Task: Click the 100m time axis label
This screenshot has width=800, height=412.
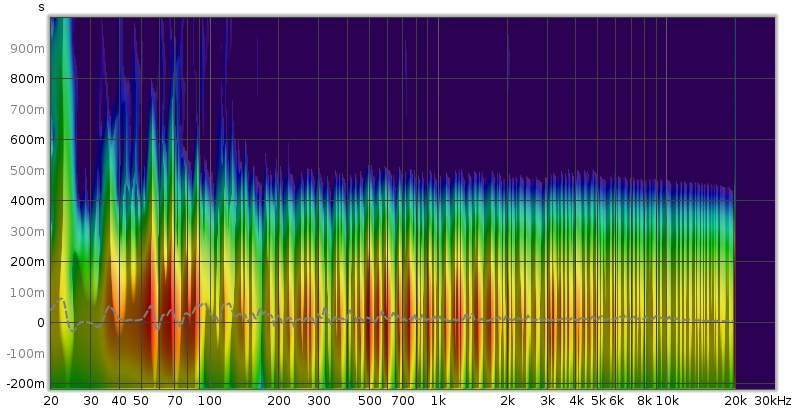Action: point(27,293)
